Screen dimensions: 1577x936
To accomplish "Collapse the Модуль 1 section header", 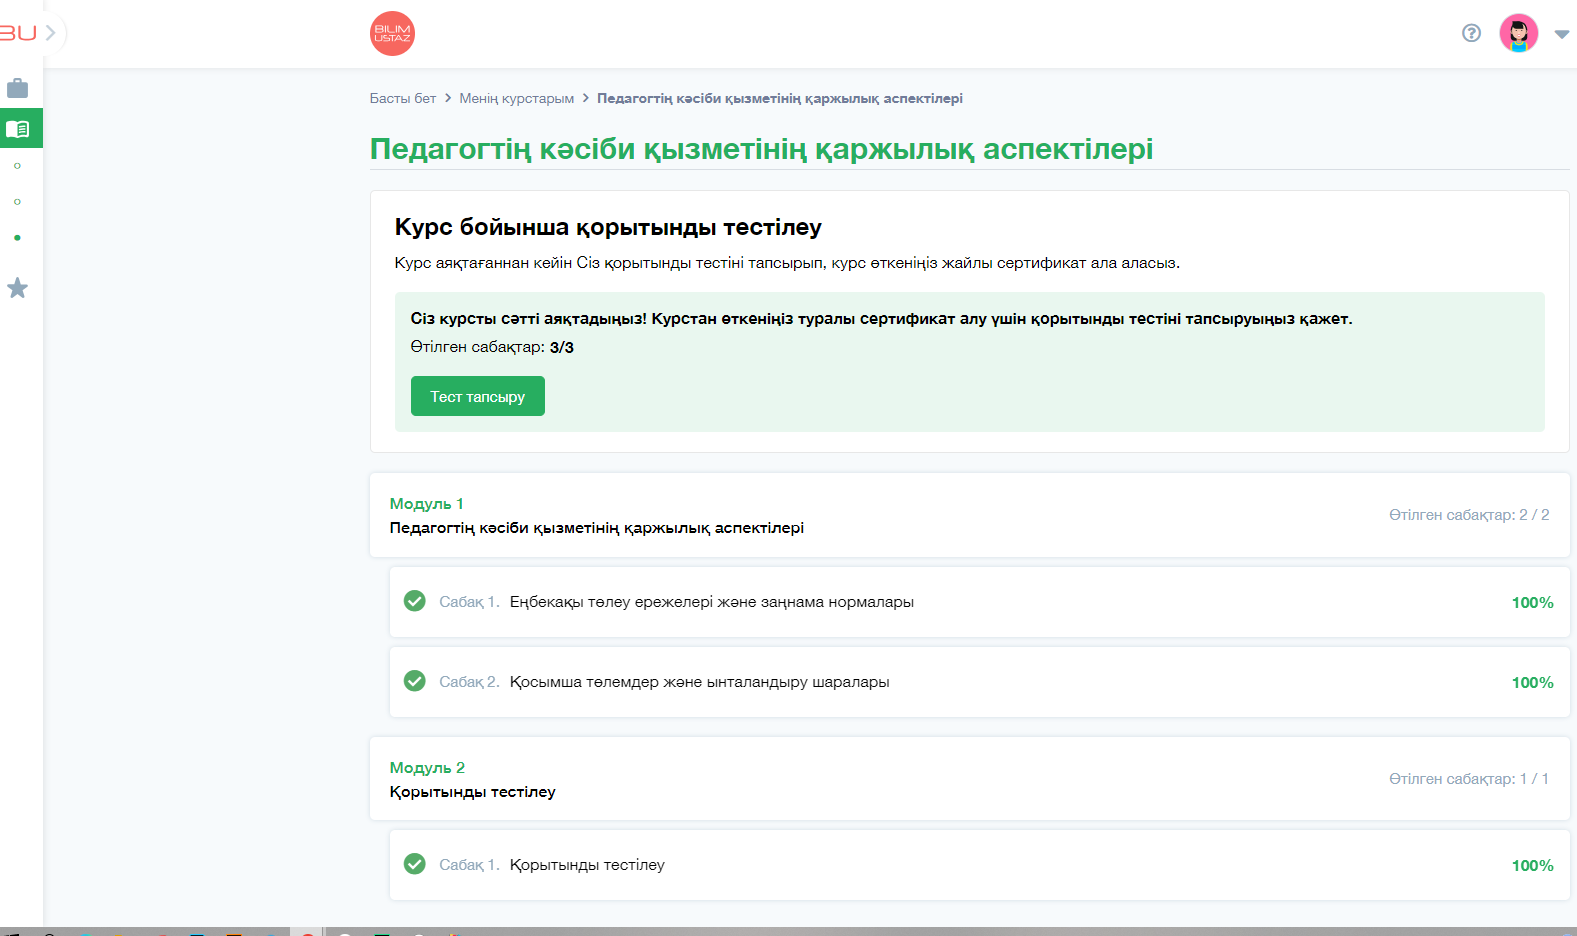I will [x=969, y=515].
